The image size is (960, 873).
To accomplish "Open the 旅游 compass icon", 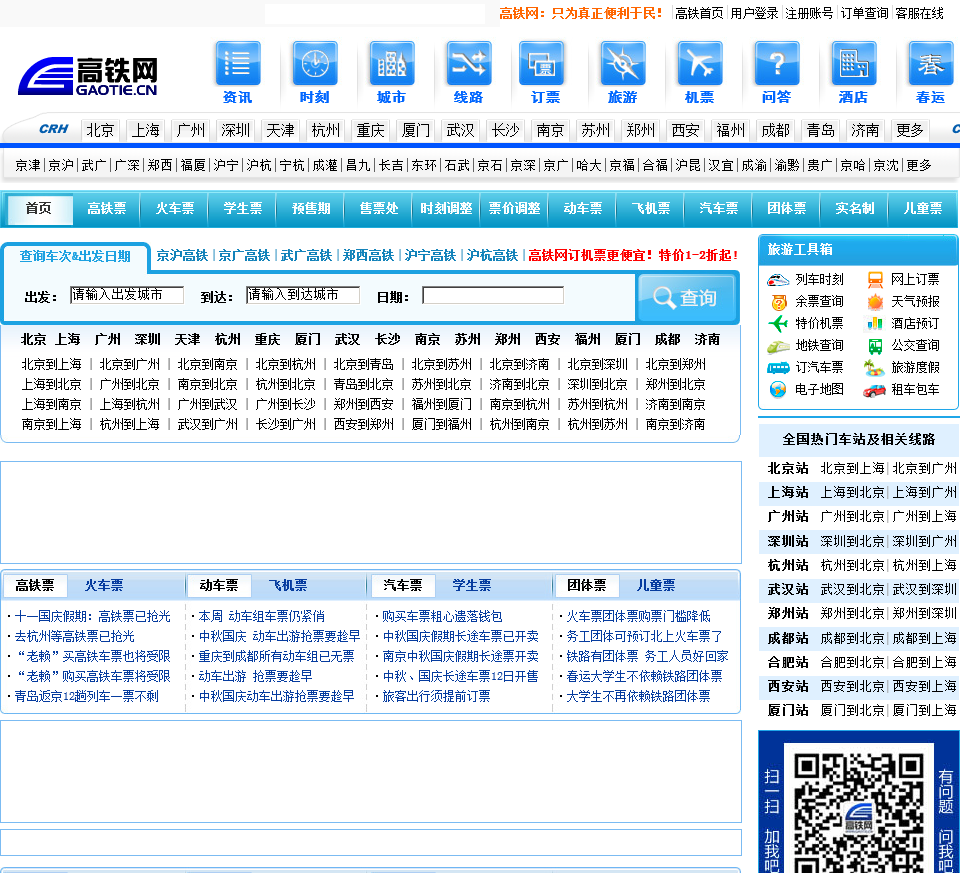I will point(622,64).
